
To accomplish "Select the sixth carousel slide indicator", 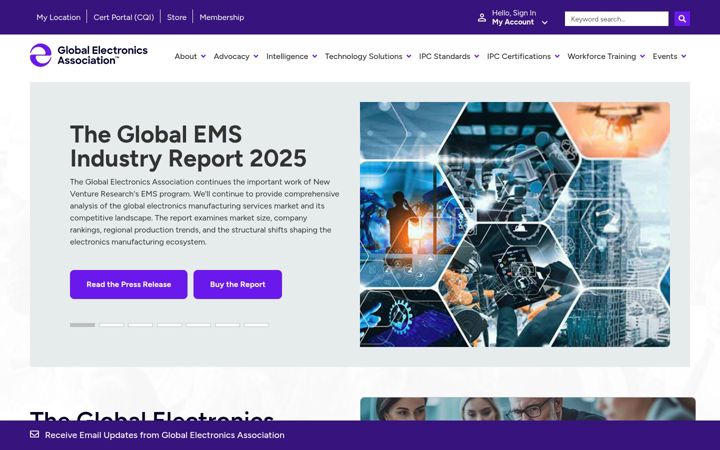I will click(x=227, y=325).
